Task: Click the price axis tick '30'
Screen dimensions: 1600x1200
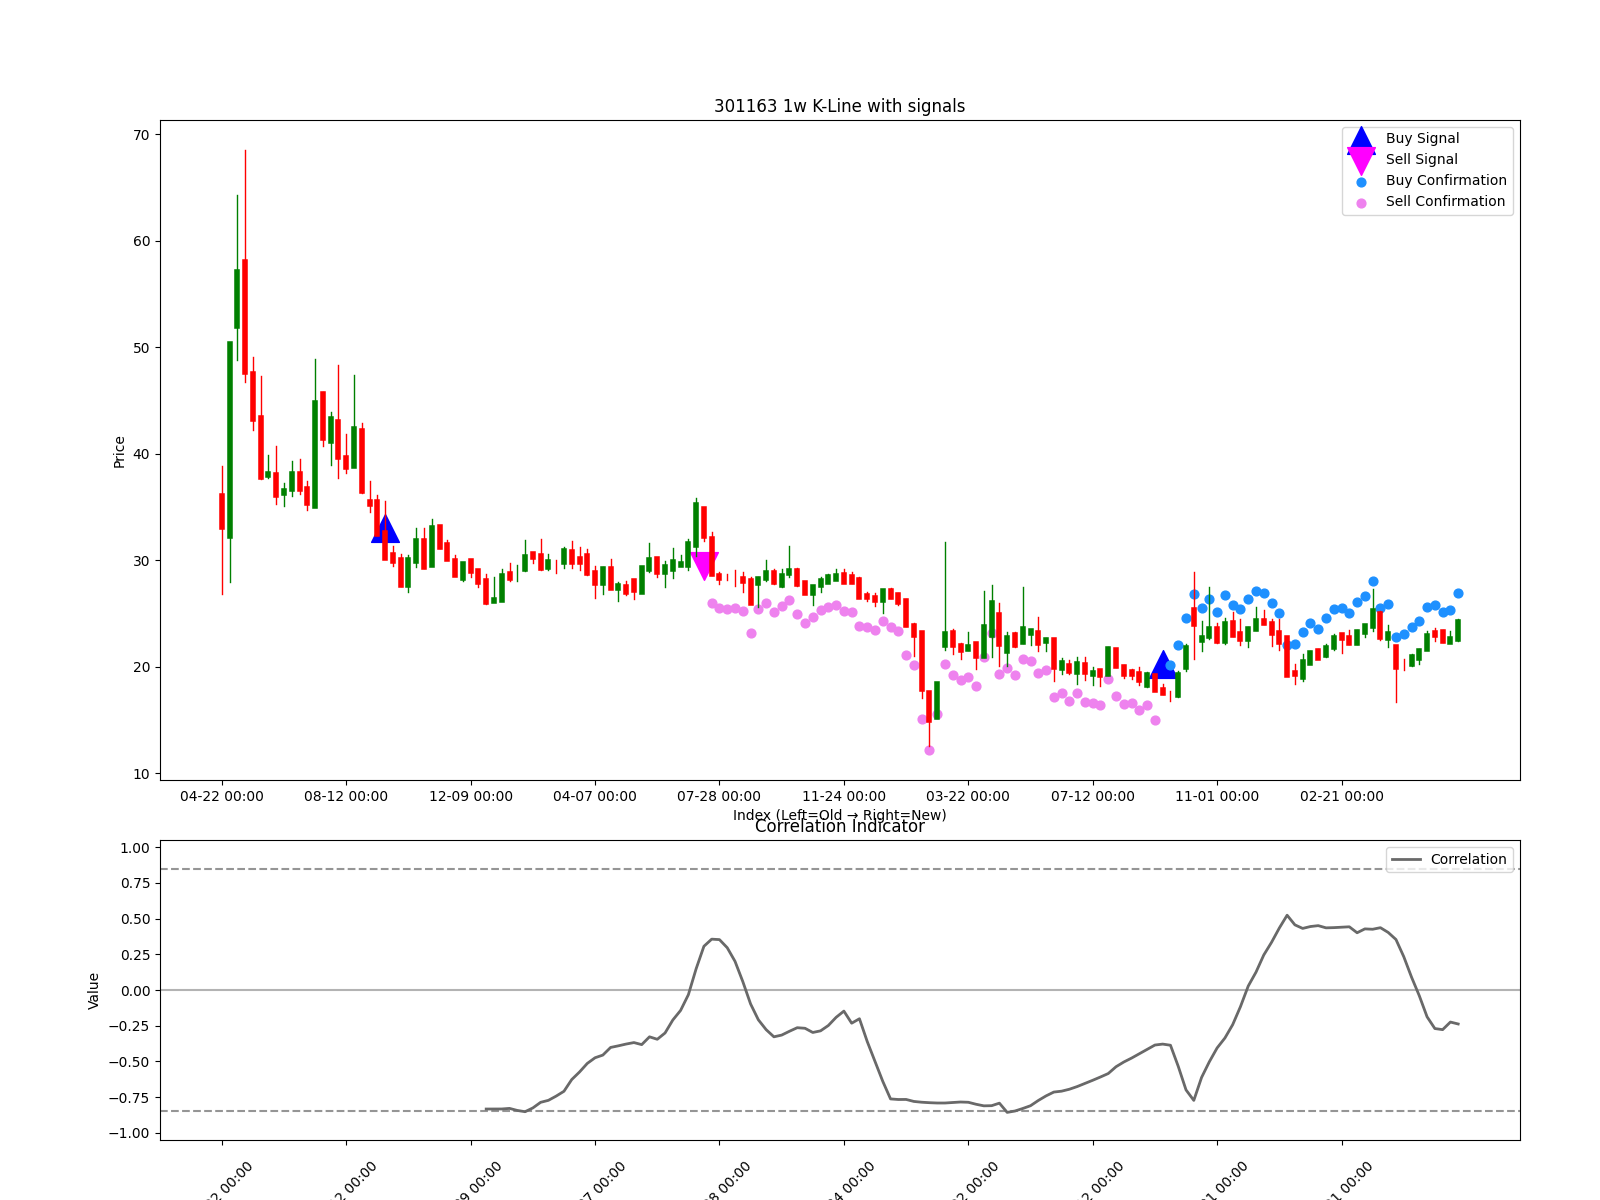Action: 141,561
